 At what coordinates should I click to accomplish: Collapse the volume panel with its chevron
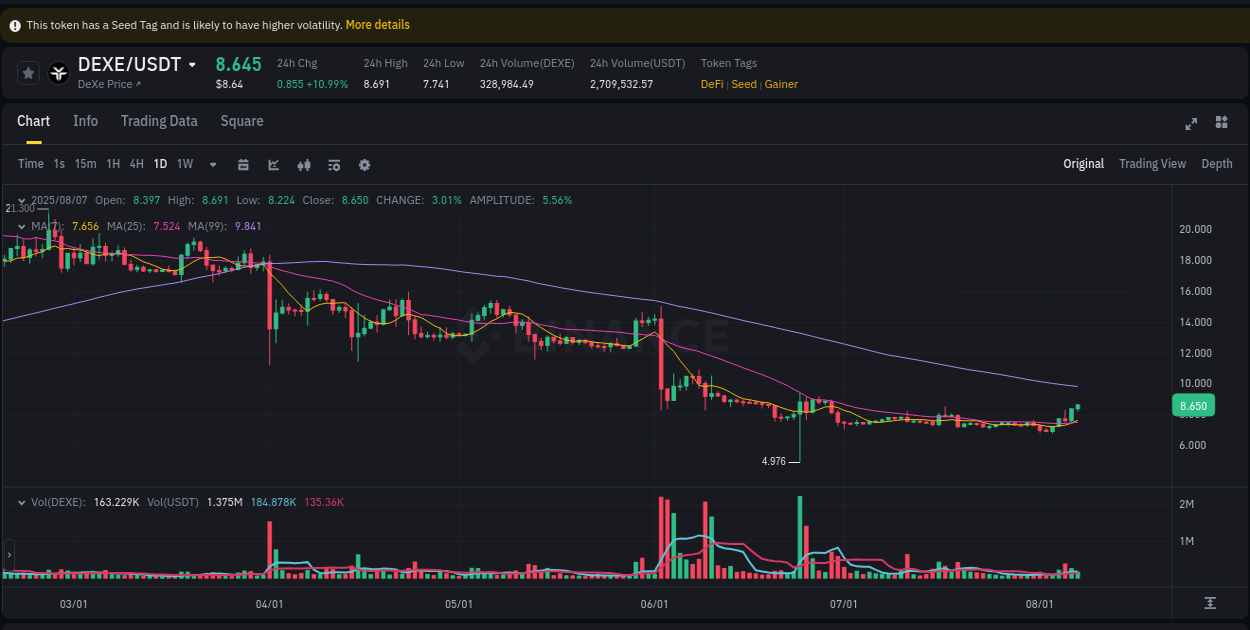coord(22,502)
